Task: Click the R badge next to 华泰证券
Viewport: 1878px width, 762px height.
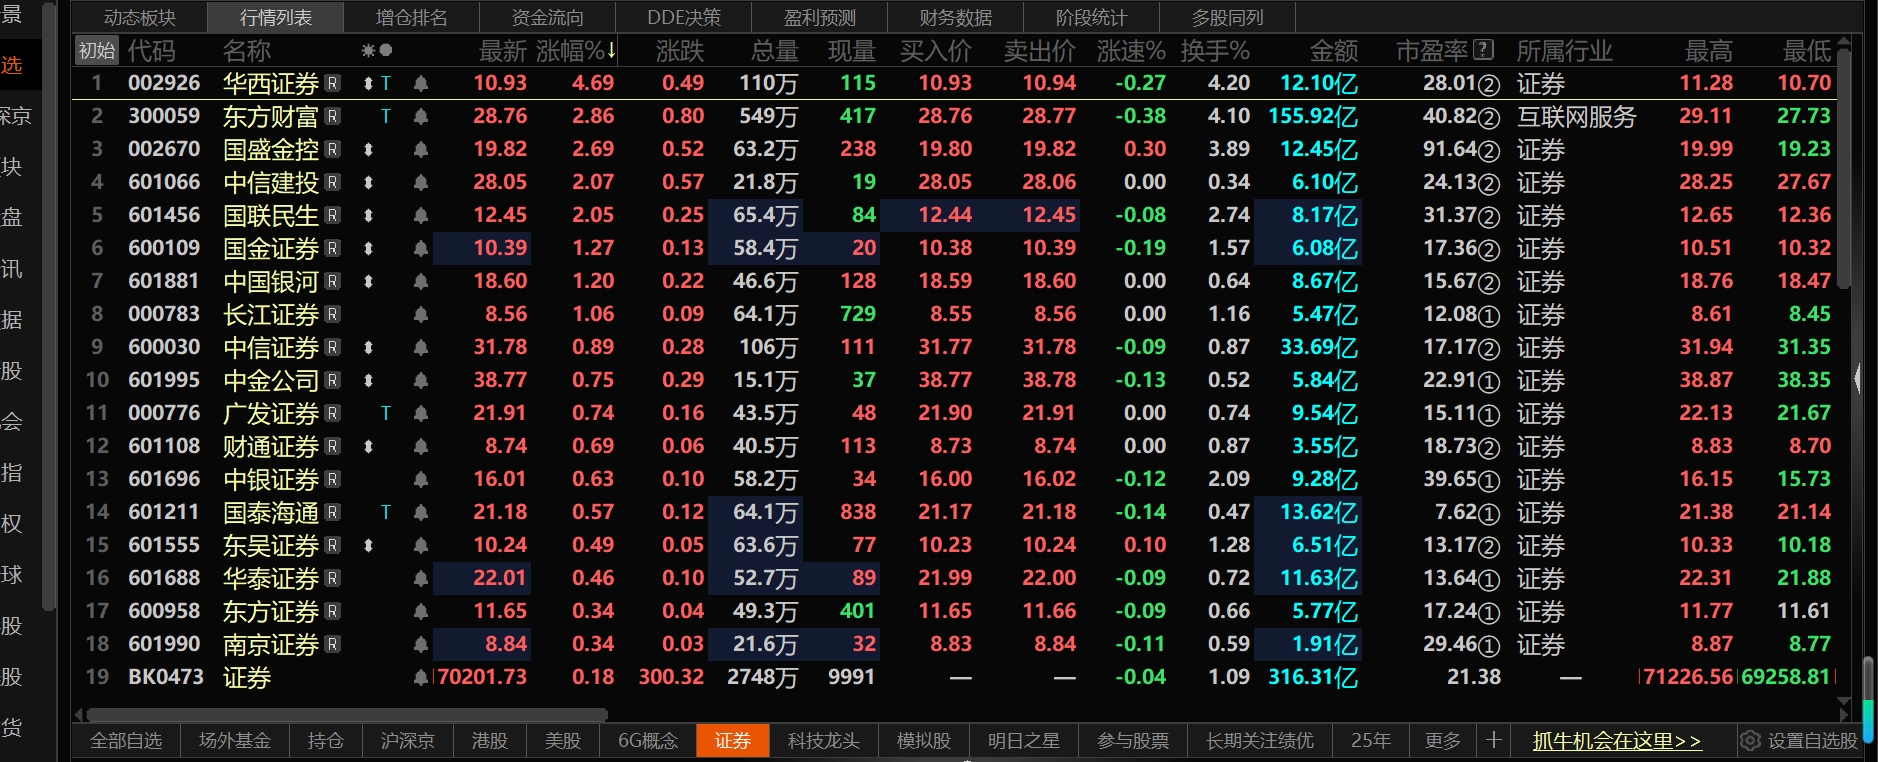Action: (x=333, y=579)
